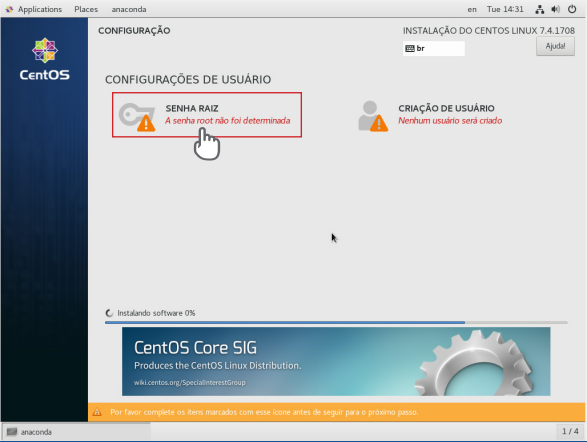
Task: Open the volume speaker icon
Action: click(x=556, y=9)
